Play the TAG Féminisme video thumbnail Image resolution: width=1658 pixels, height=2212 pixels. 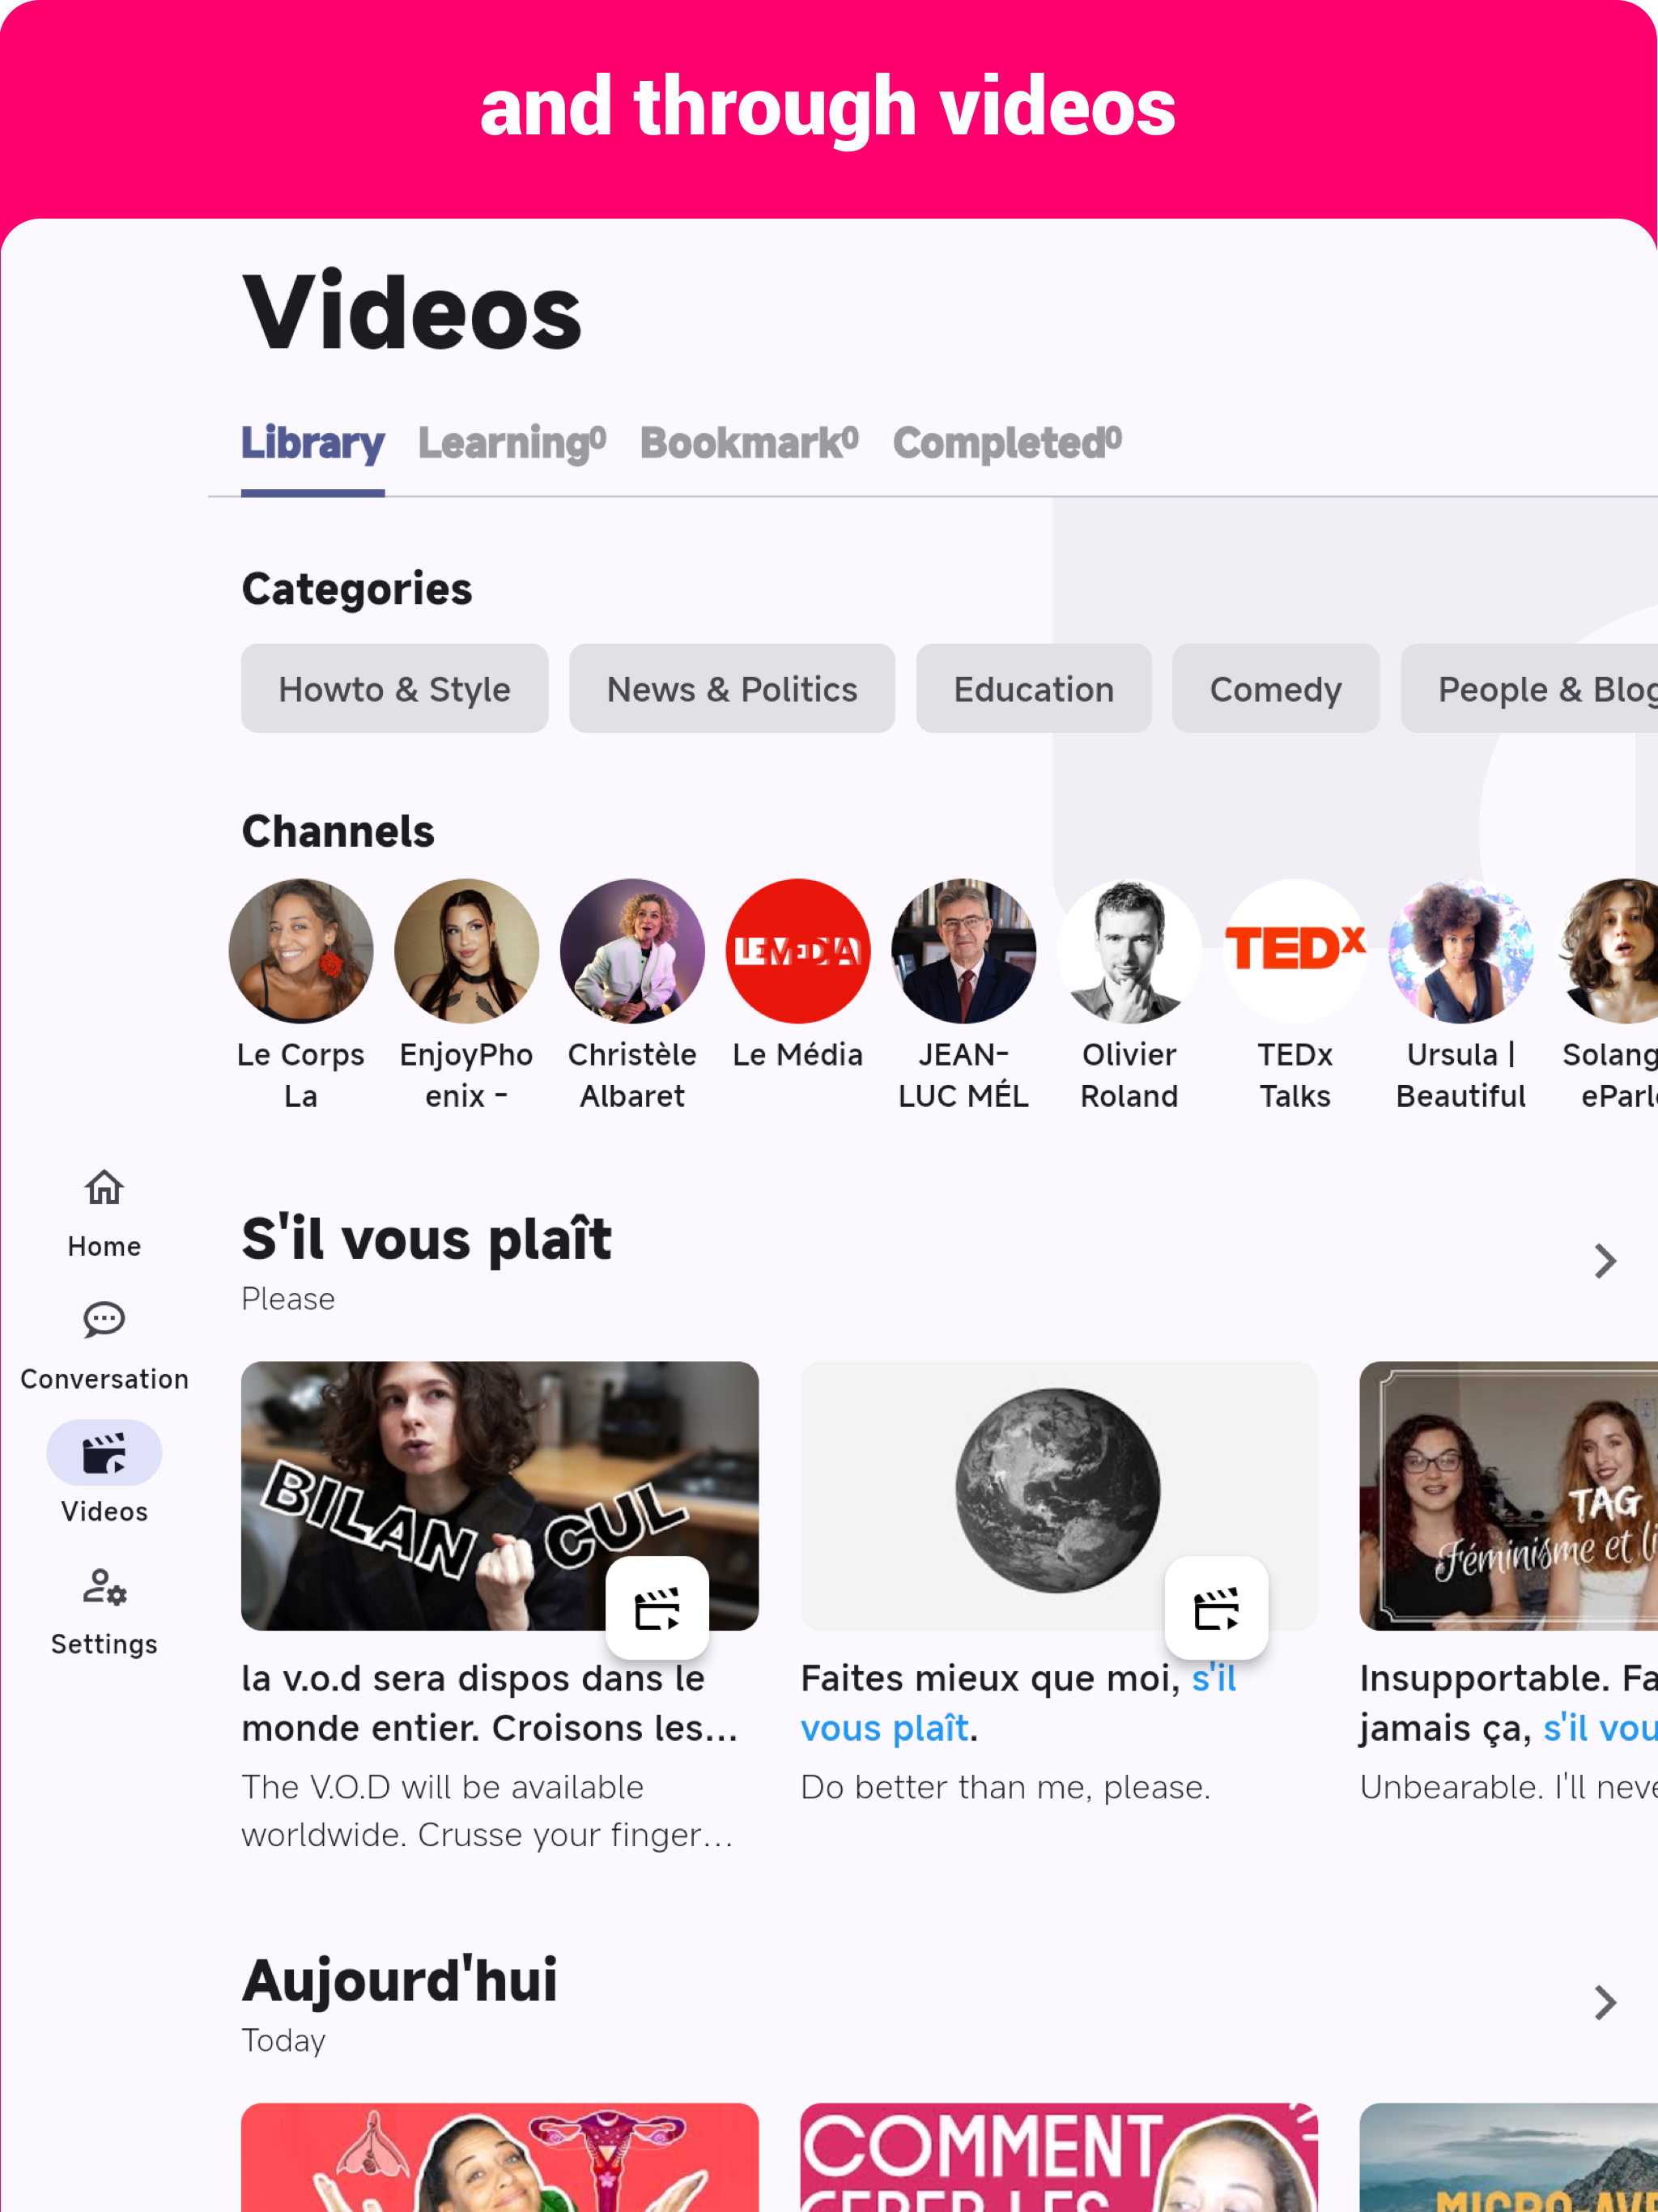[x=1508, y=1496]
